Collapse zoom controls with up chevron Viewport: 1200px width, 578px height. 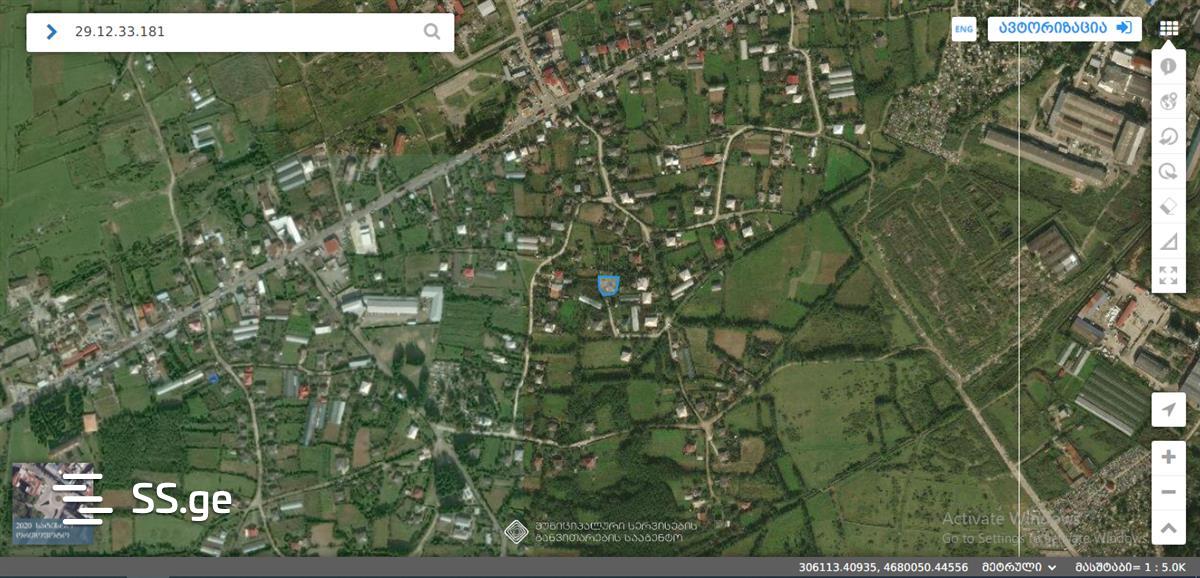[x=1169, y=527]
